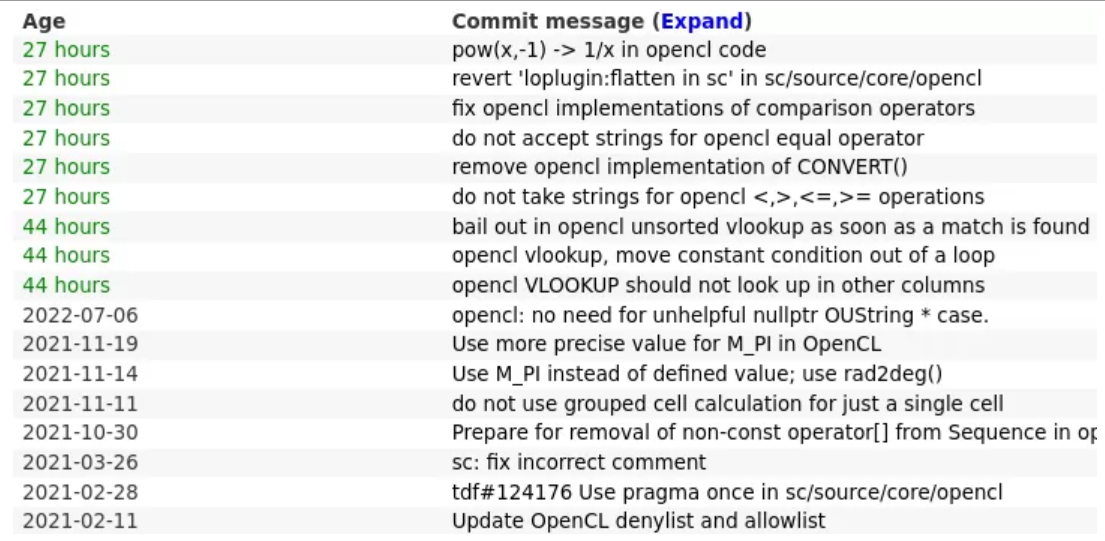Open 'tdf#124176 Use pragma once' commit
The image size is (1105, 541).
point(726,492)
